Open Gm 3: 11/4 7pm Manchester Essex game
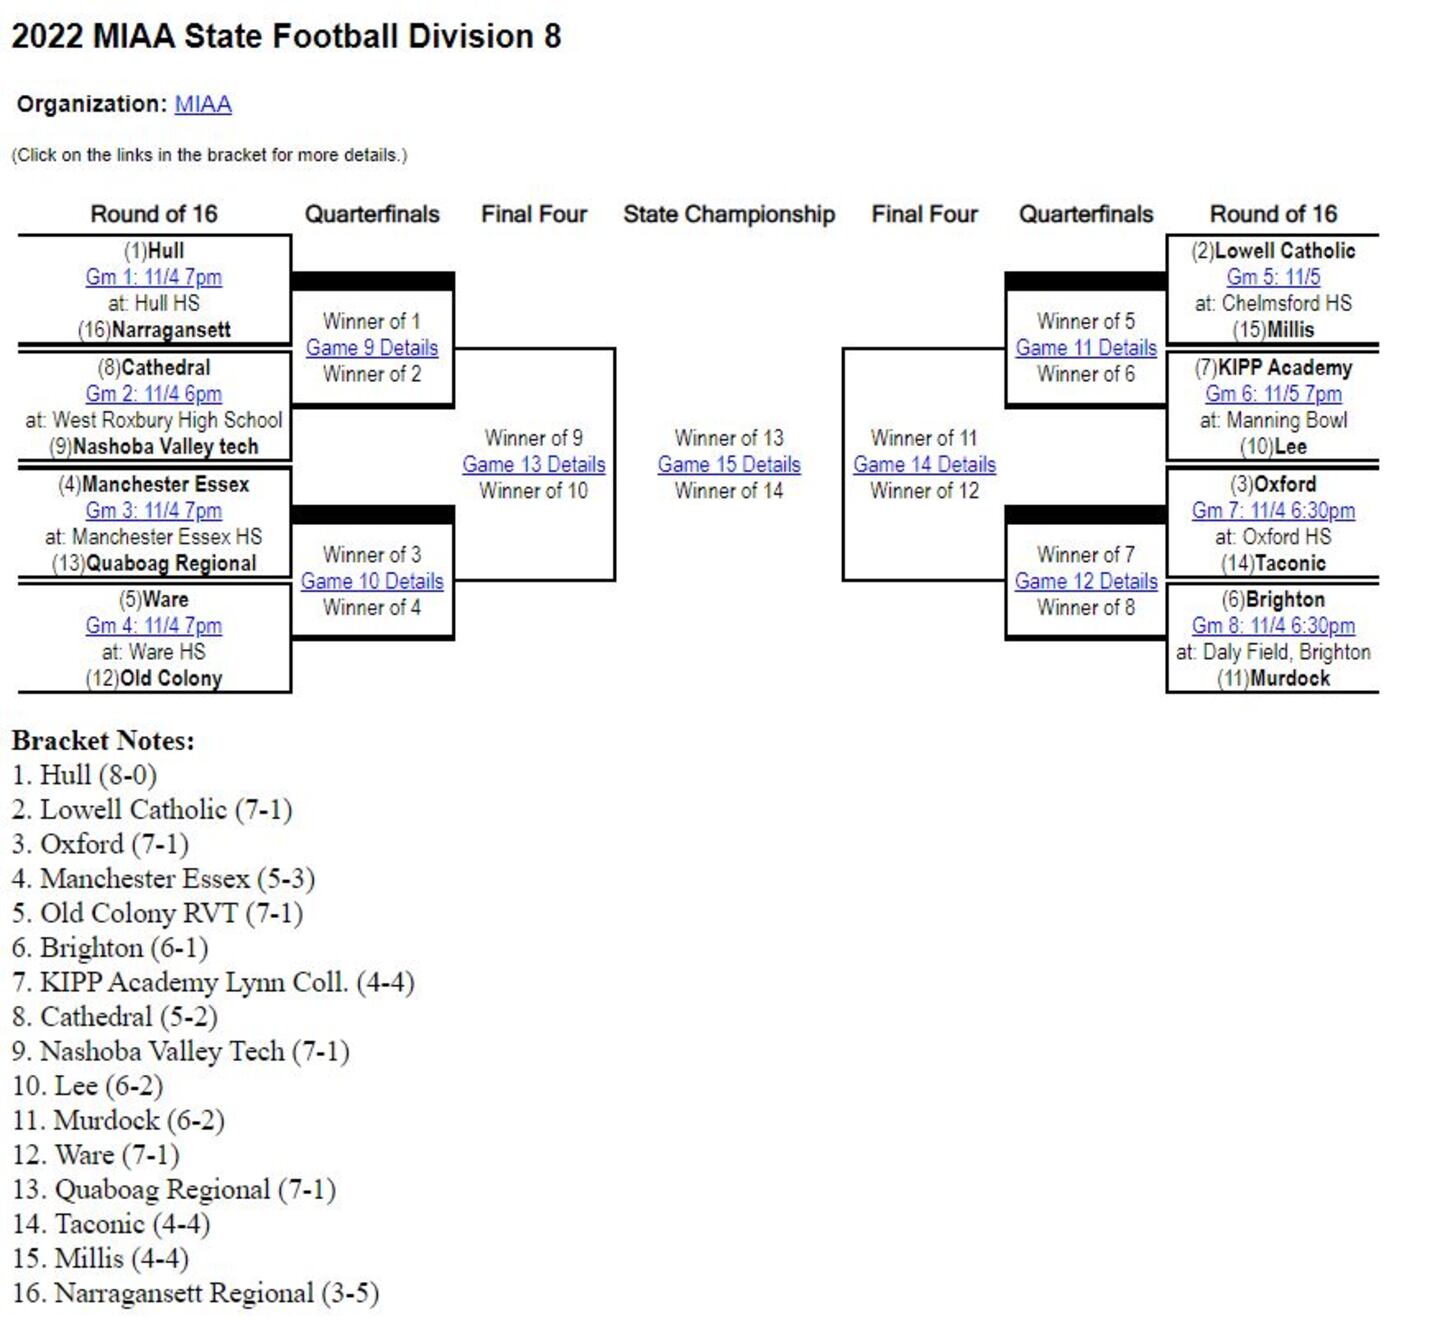The height and width of the screenshot is (1322, 1440). click(154, 510)
